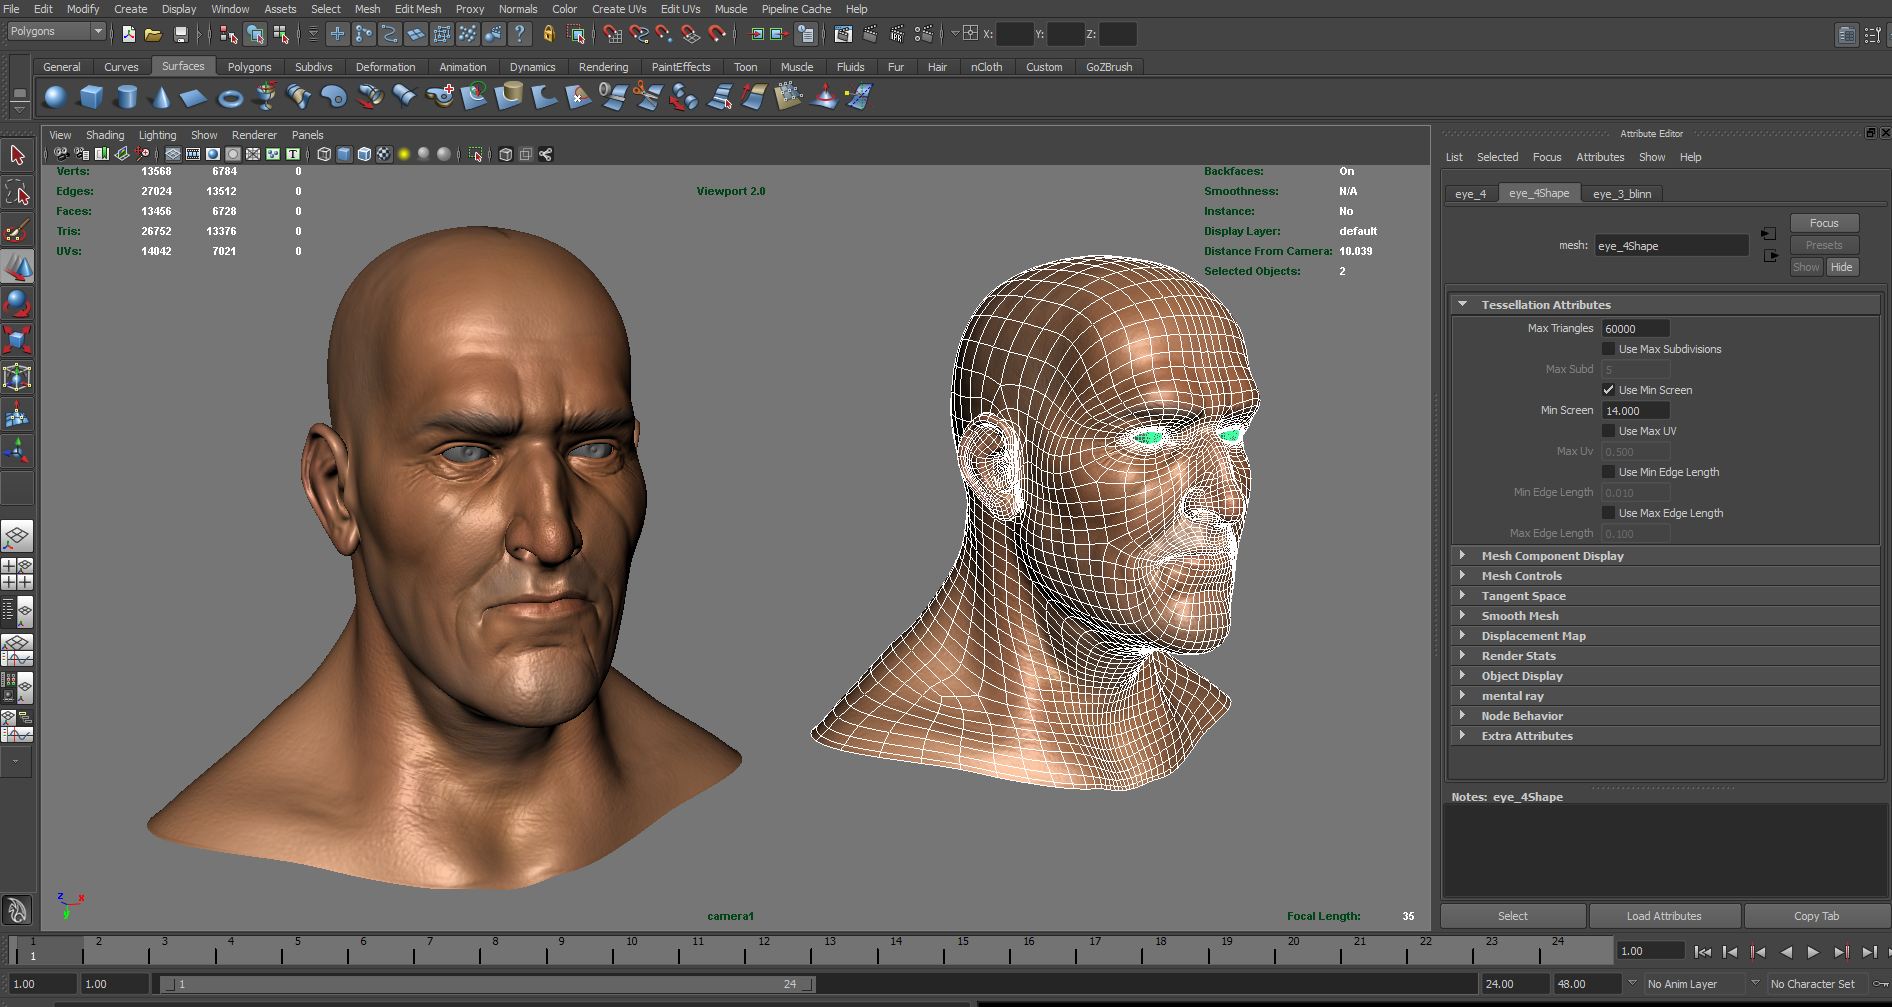Switch to the eye_3_blinn attribute tab

click(1622, 193)
